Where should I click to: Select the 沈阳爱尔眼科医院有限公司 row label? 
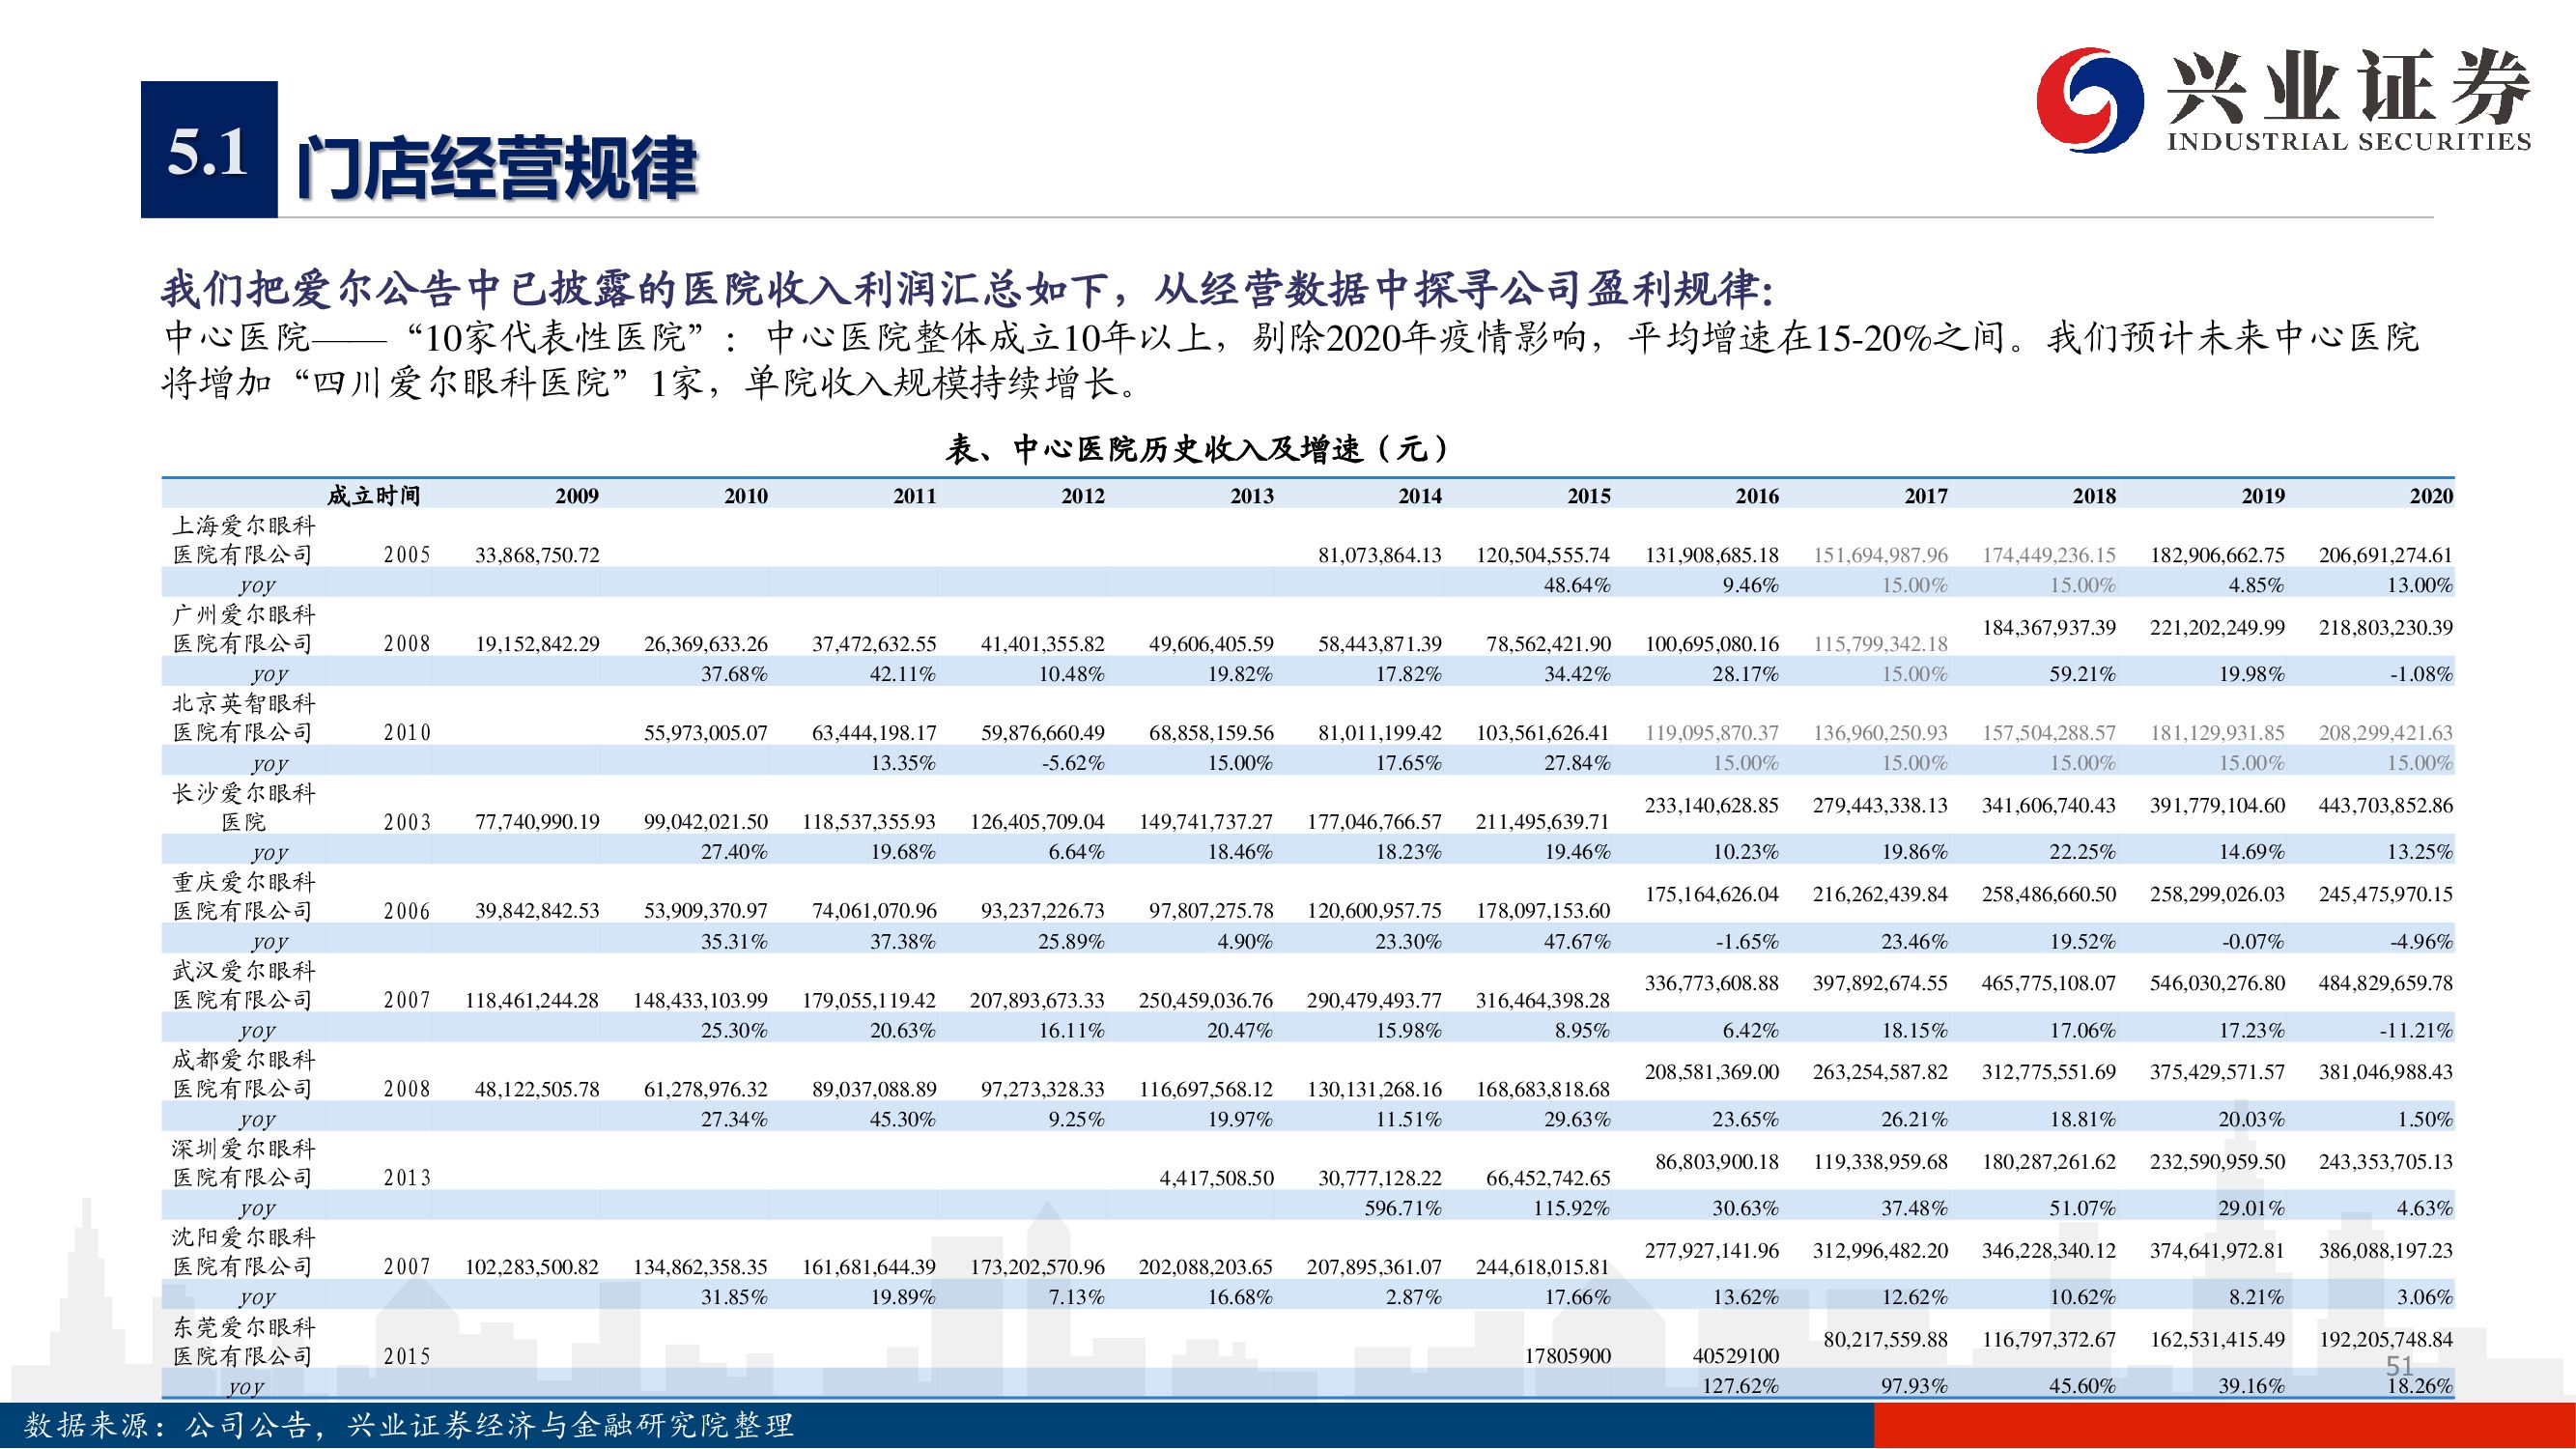[244, 1252]
